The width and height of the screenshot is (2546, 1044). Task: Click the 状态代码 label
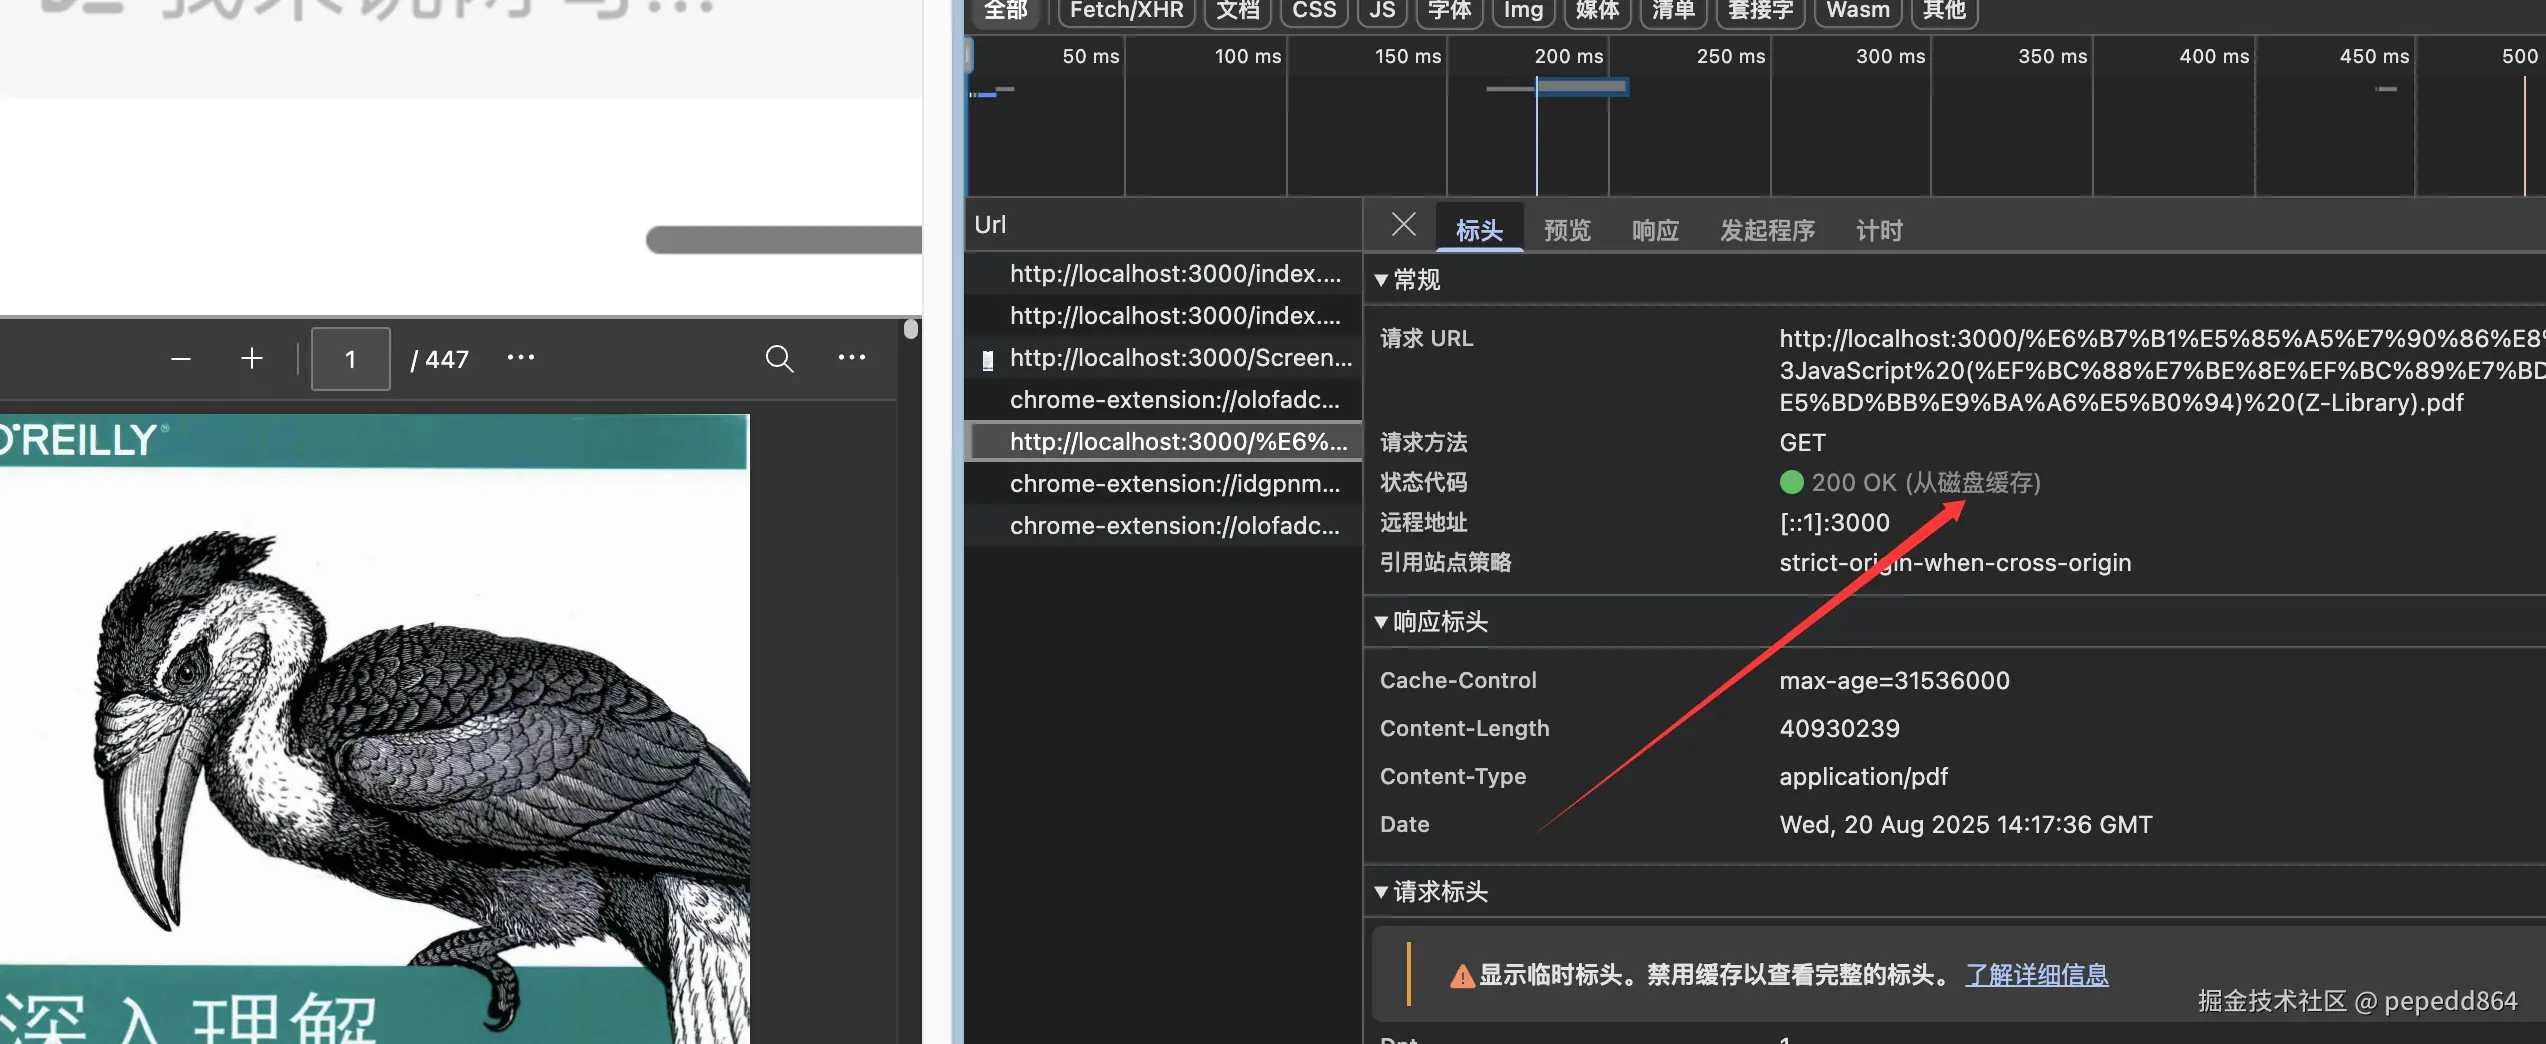coord(1424,483)
